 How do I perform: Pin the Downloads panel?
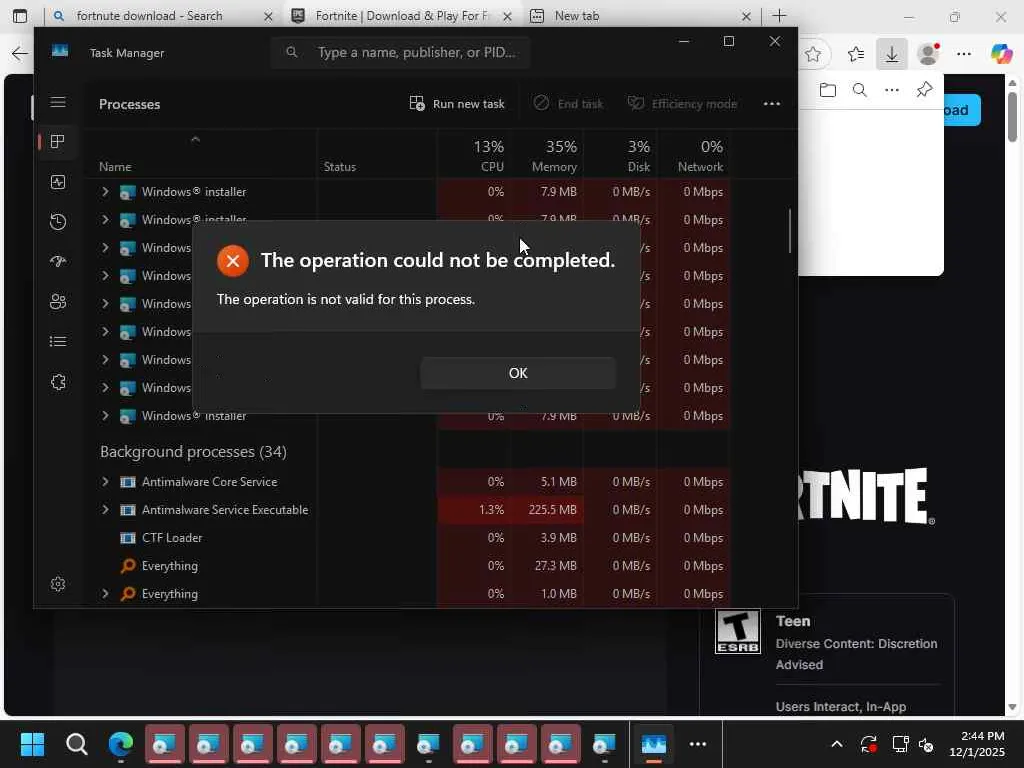pyautogui.click(x=924, y=89)
